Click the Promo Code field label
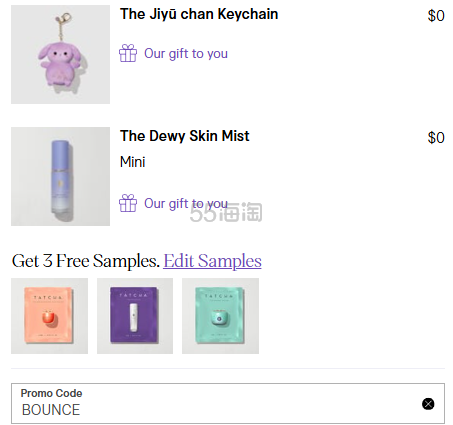Image resolution: width=453 pixels, height=425 pixels. tap(51, 393)
